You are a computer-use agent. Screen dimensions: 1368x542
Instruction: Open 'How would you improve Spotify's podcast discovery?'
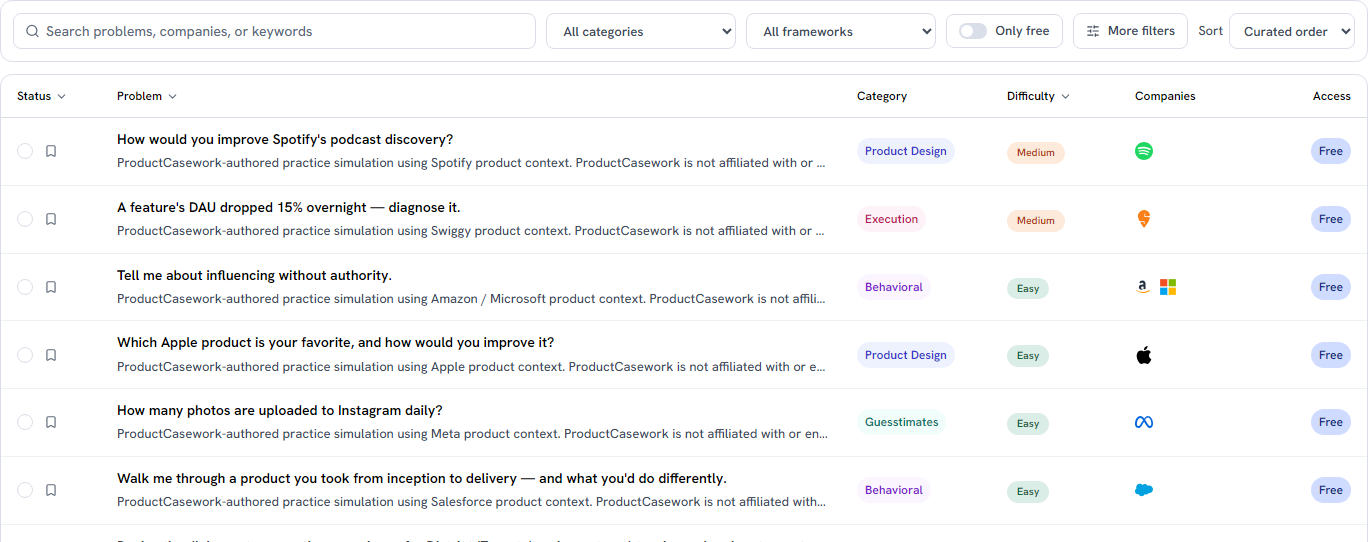point(285,139)
